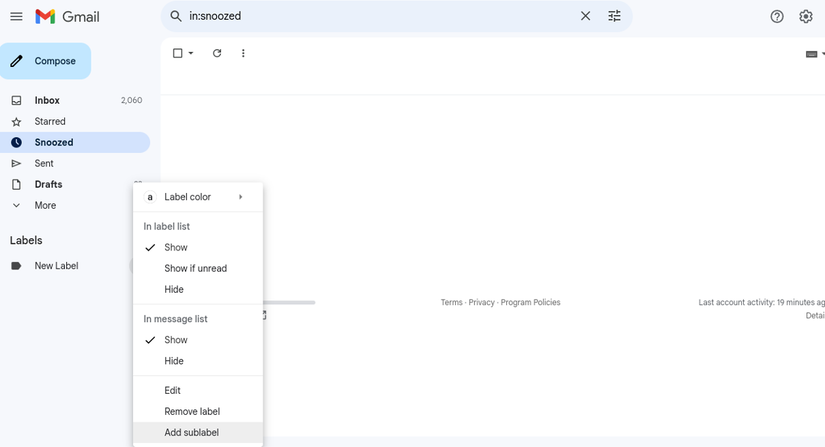Choose Show if unread option
This screenshot has width=825, height=447.
195,268
